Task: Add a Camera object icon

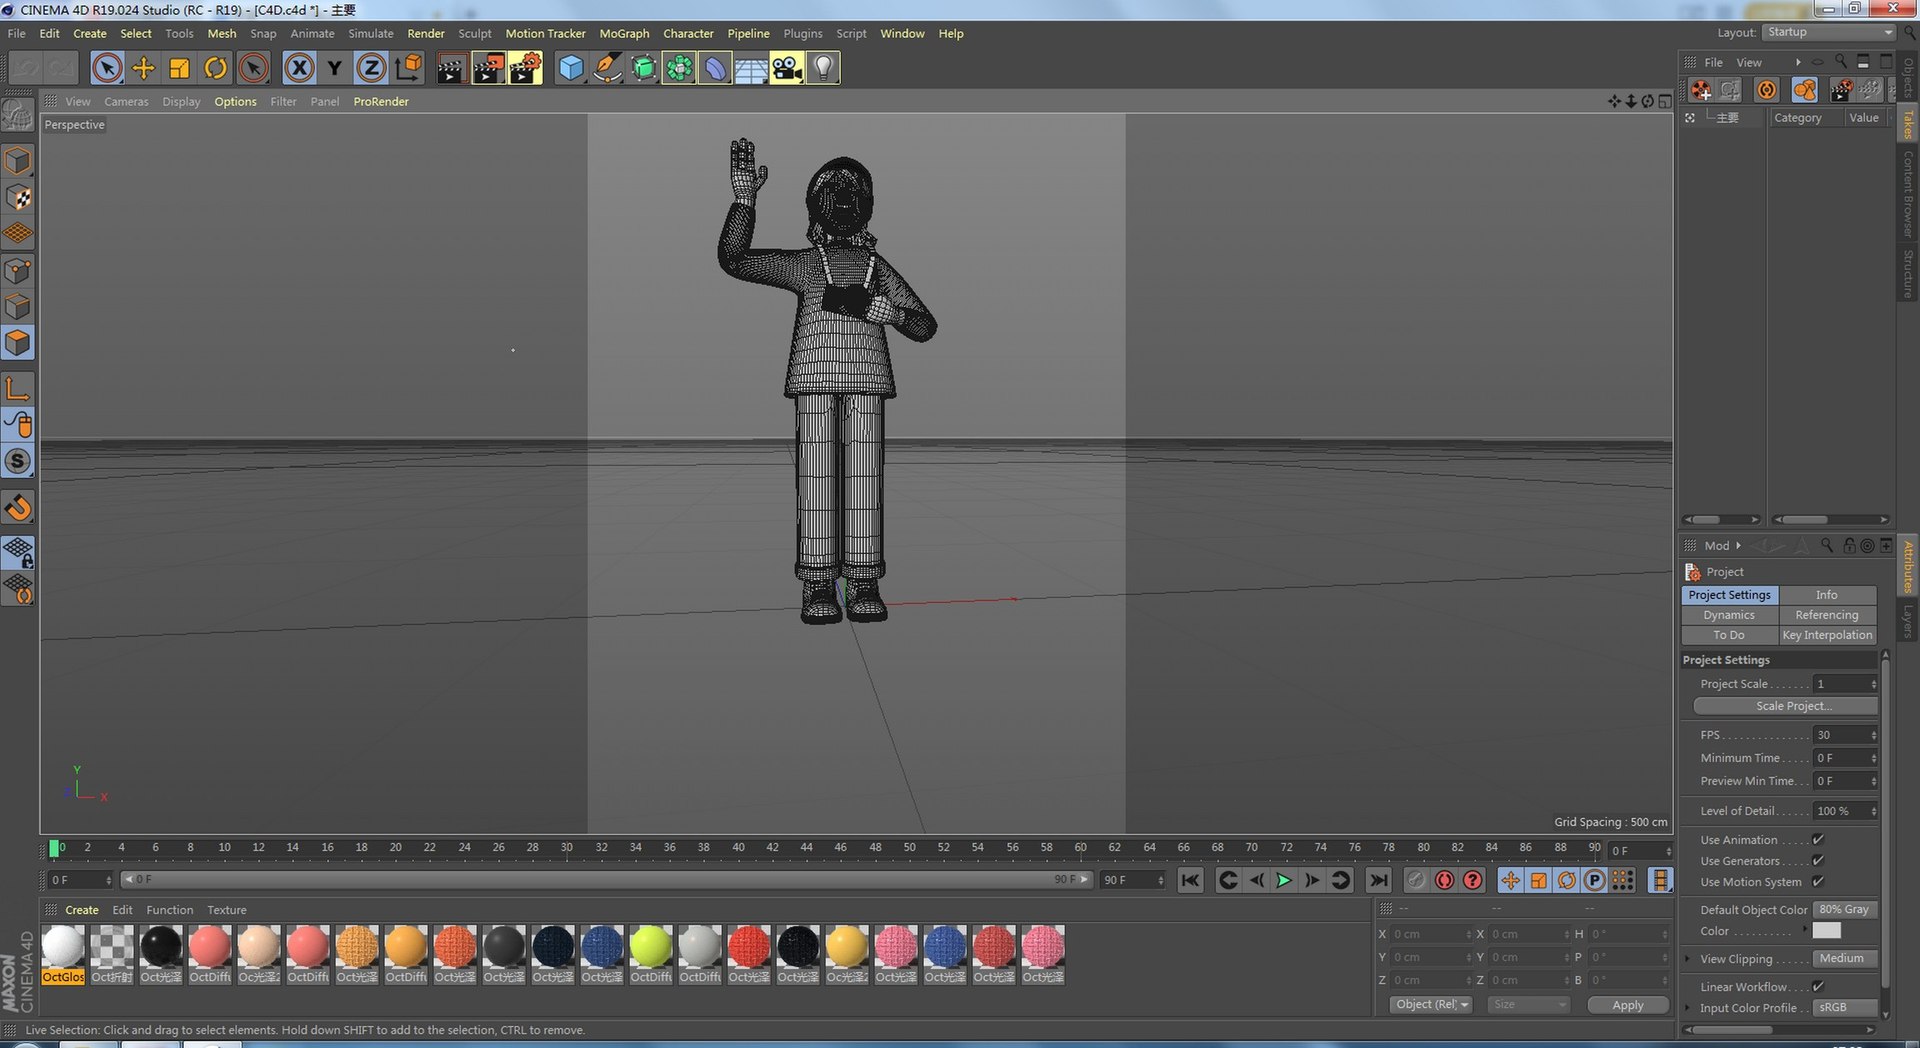Action: (x=787, y=68)
